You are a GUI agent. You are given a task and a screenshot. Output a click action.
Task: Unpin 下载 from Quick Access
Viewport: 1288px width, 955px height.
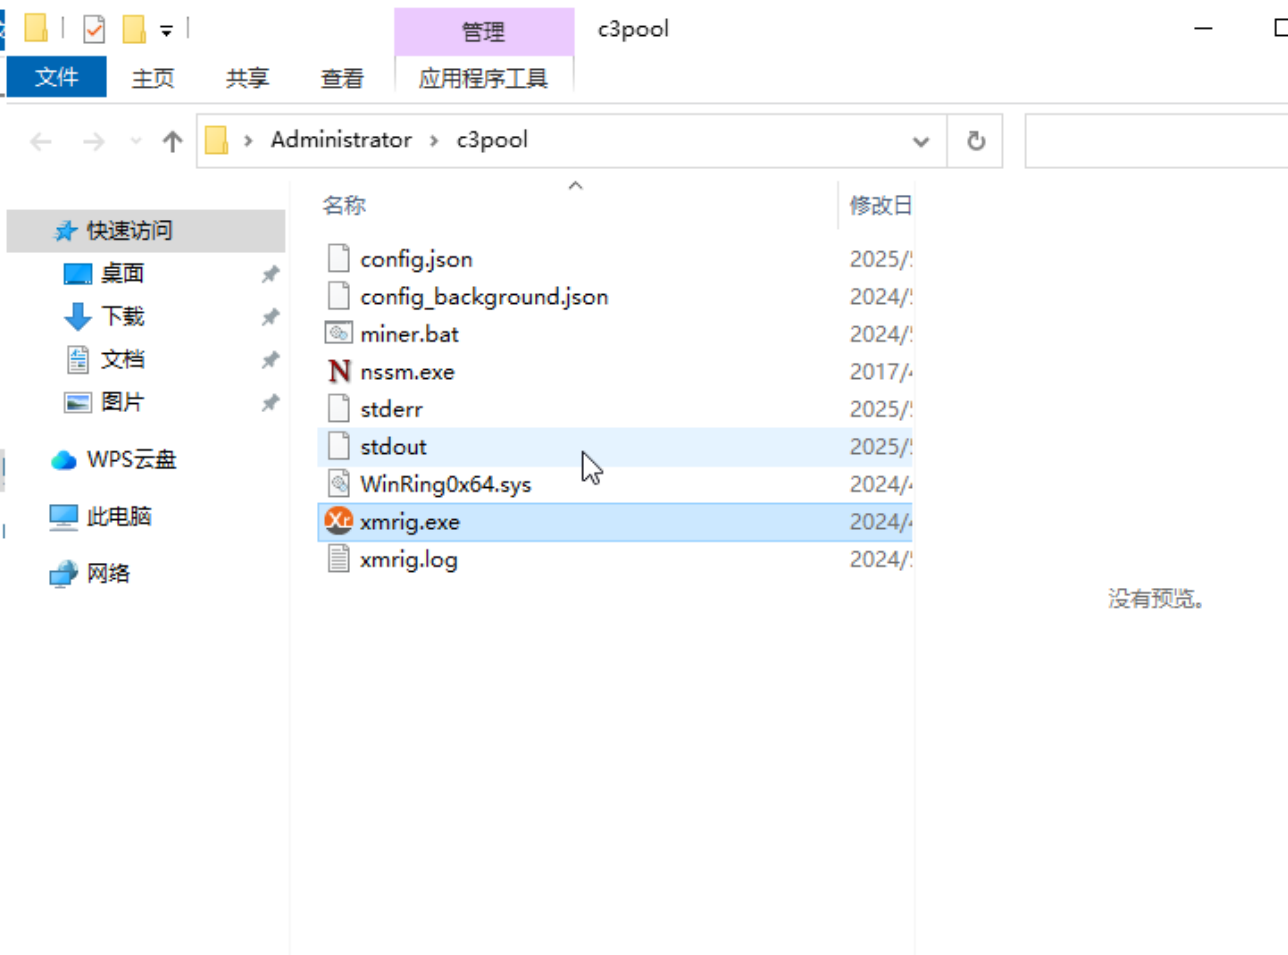tap(270, 317)
